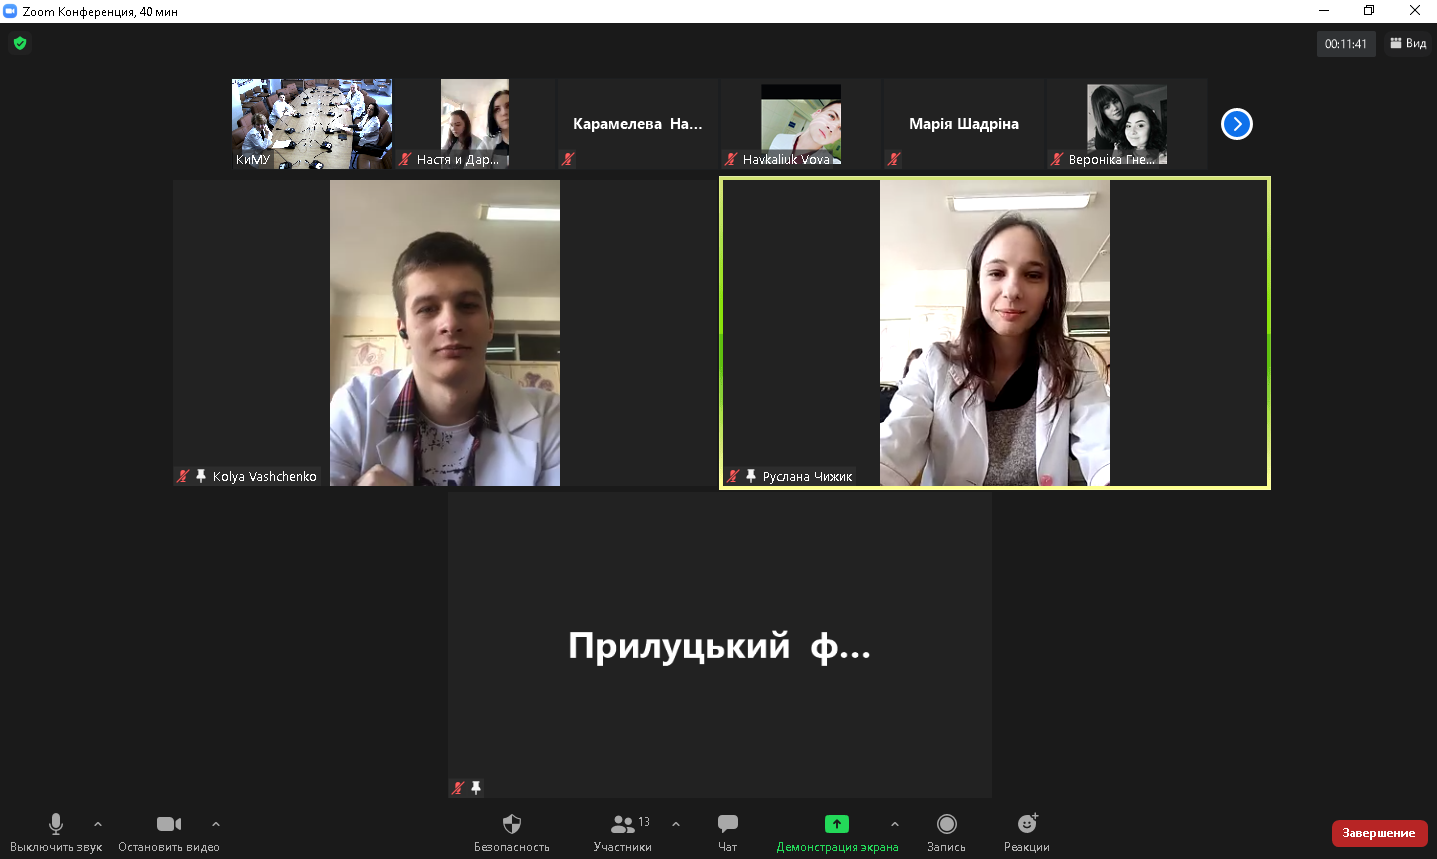Viewport: 1437px width, 859px height.
Task: Expand the arrow next to Participants
Action: pyautogui.click(x=676, y=824)
